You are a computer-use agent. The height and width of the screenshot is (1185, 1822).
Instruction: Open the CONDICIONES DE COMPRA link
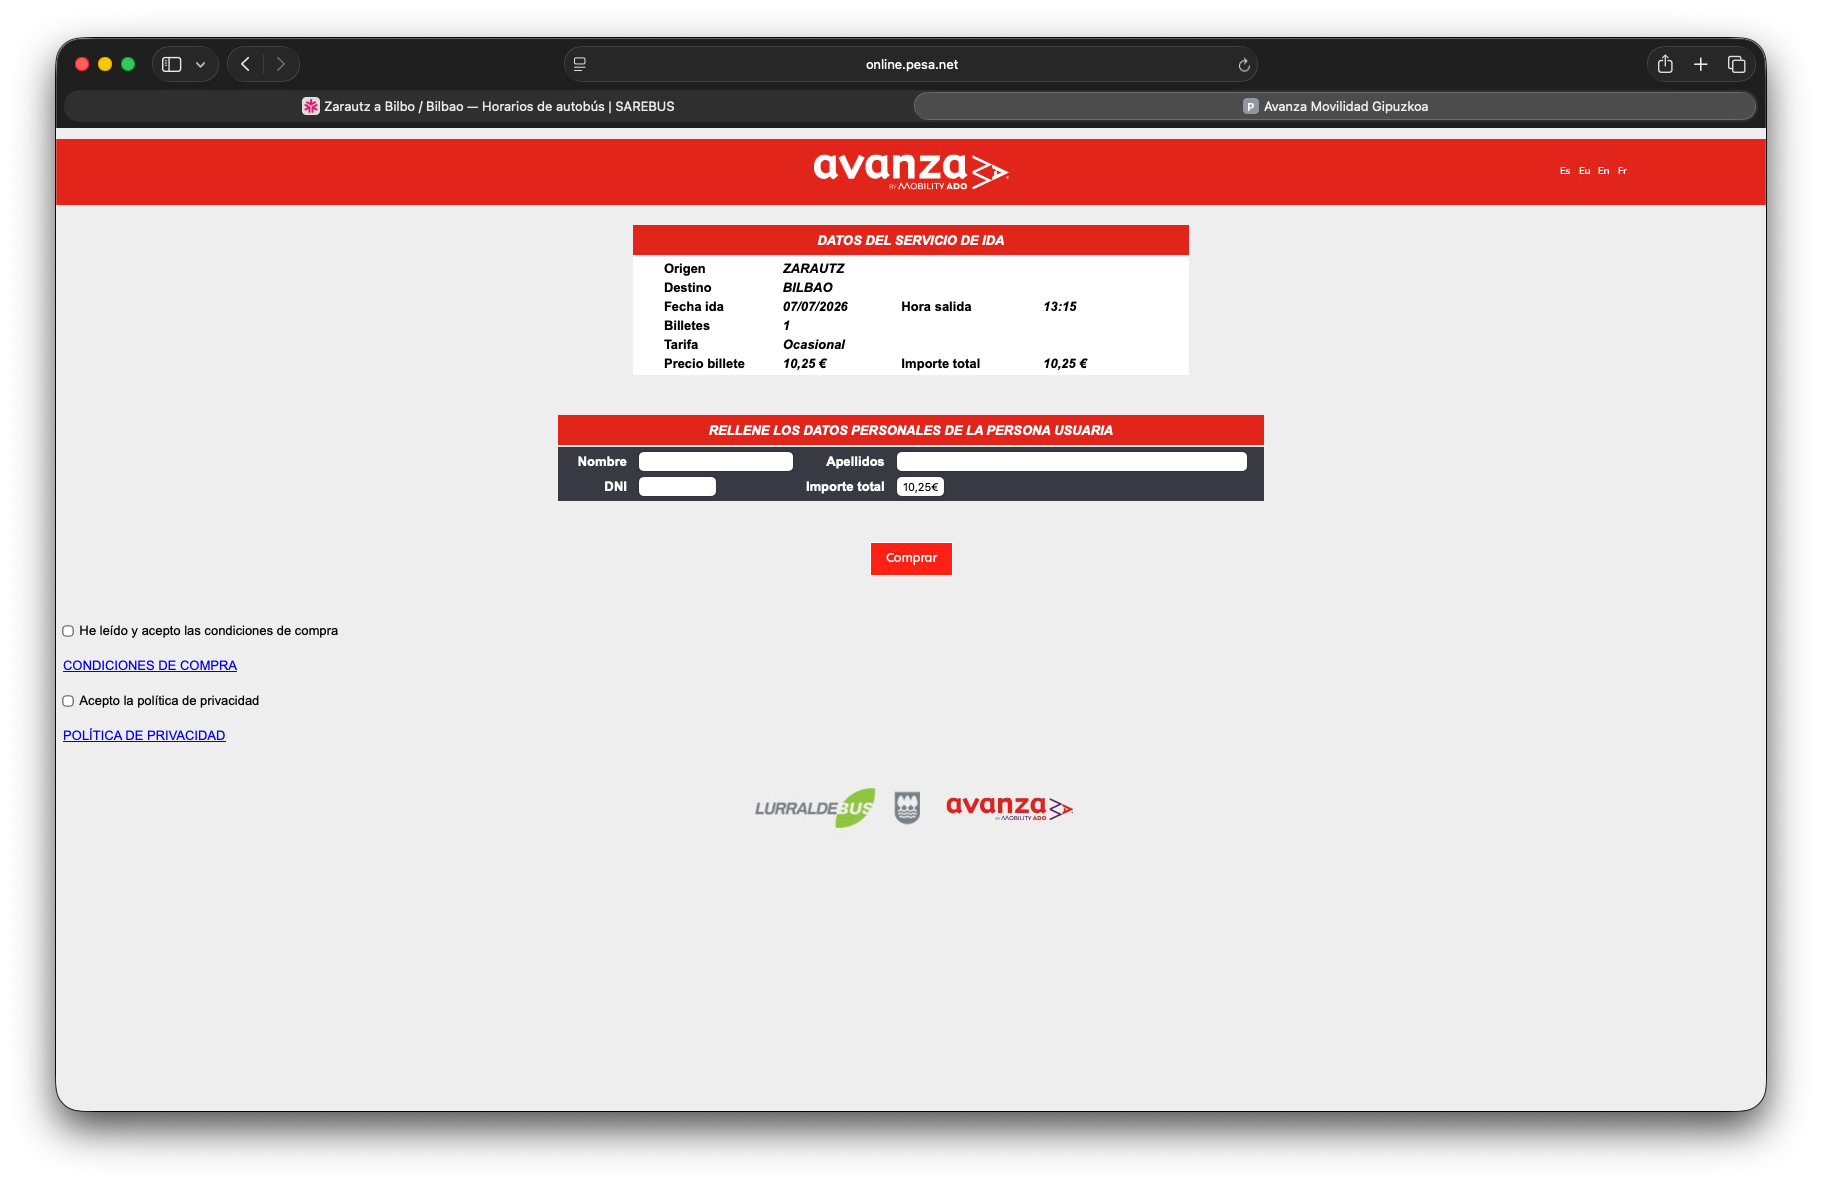click(150, 665)
